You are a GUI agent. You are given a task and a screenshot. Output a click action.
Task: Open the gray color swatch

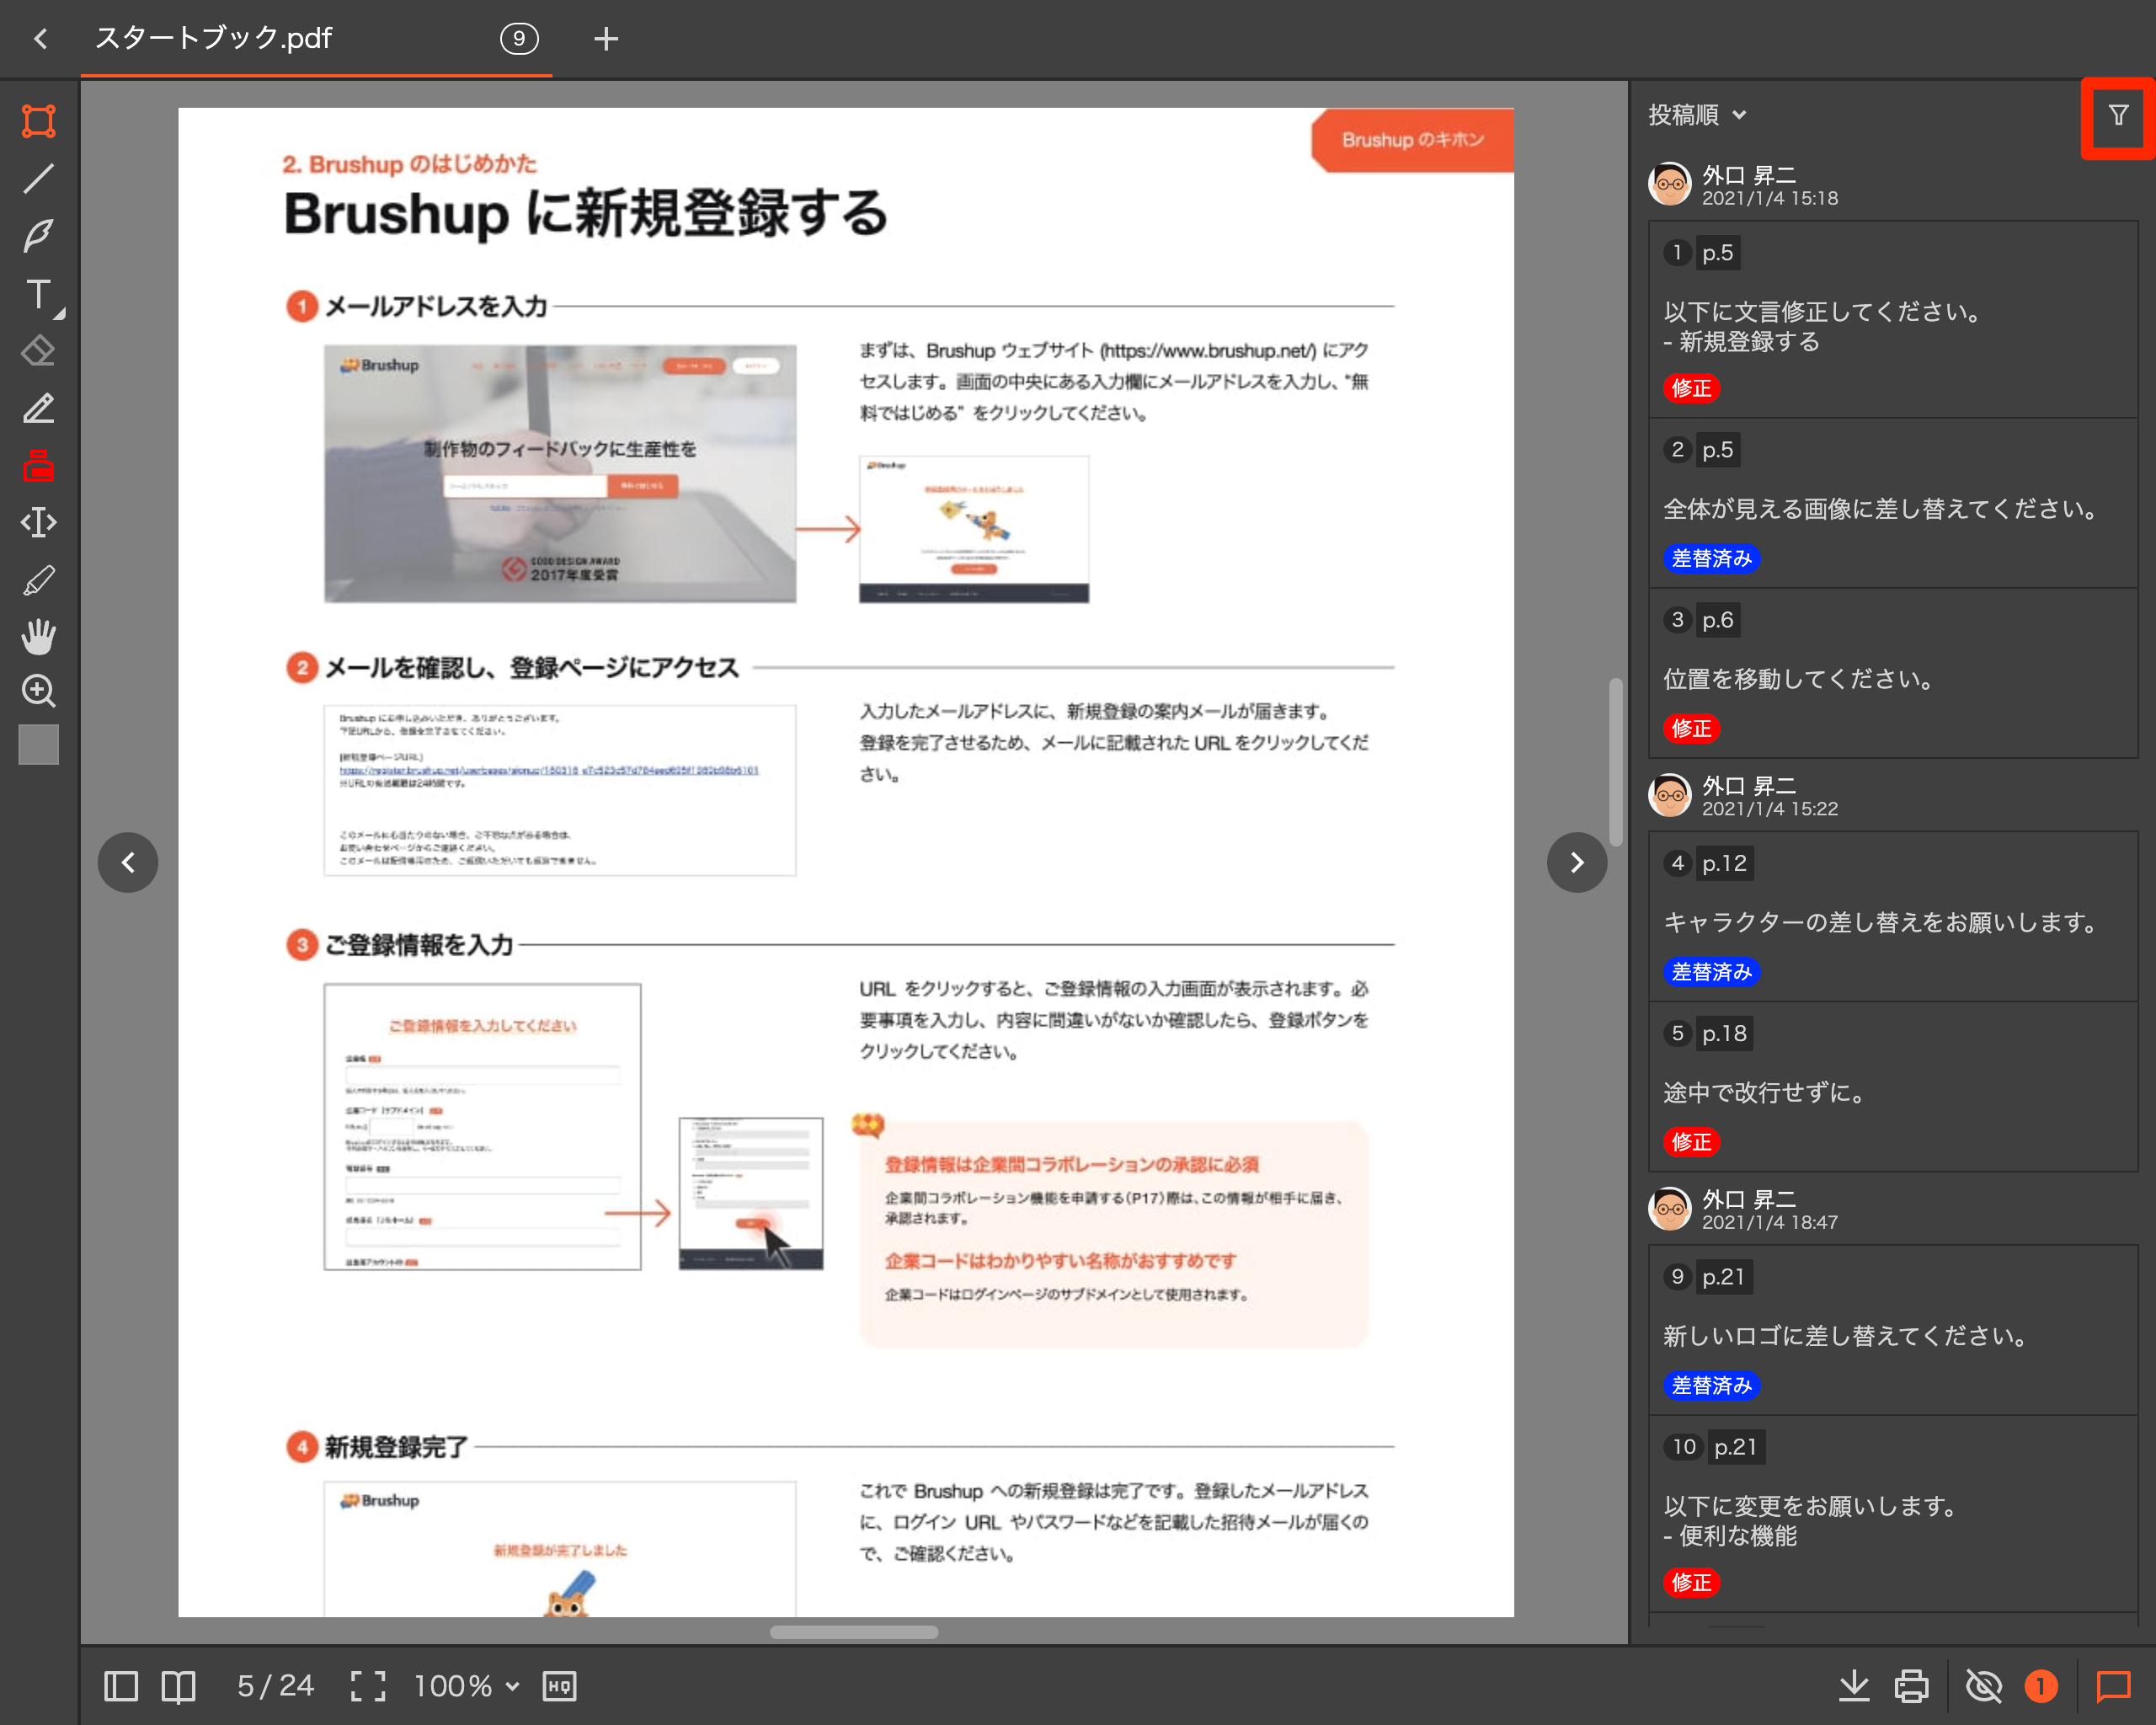pyautogui.click(x=39, y=745)
